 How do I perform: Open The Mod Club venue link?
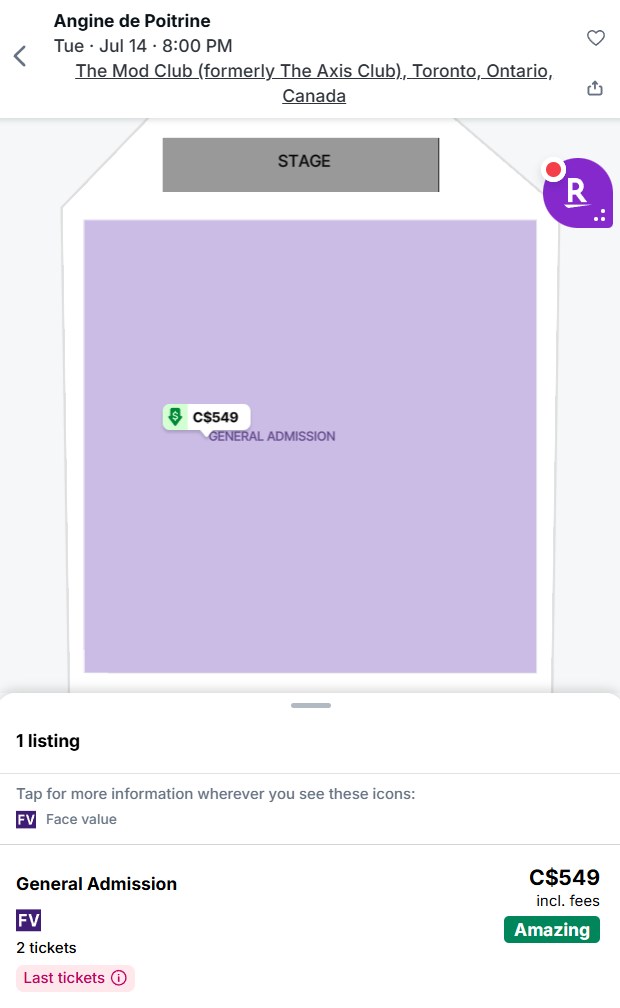click(313, 70)
